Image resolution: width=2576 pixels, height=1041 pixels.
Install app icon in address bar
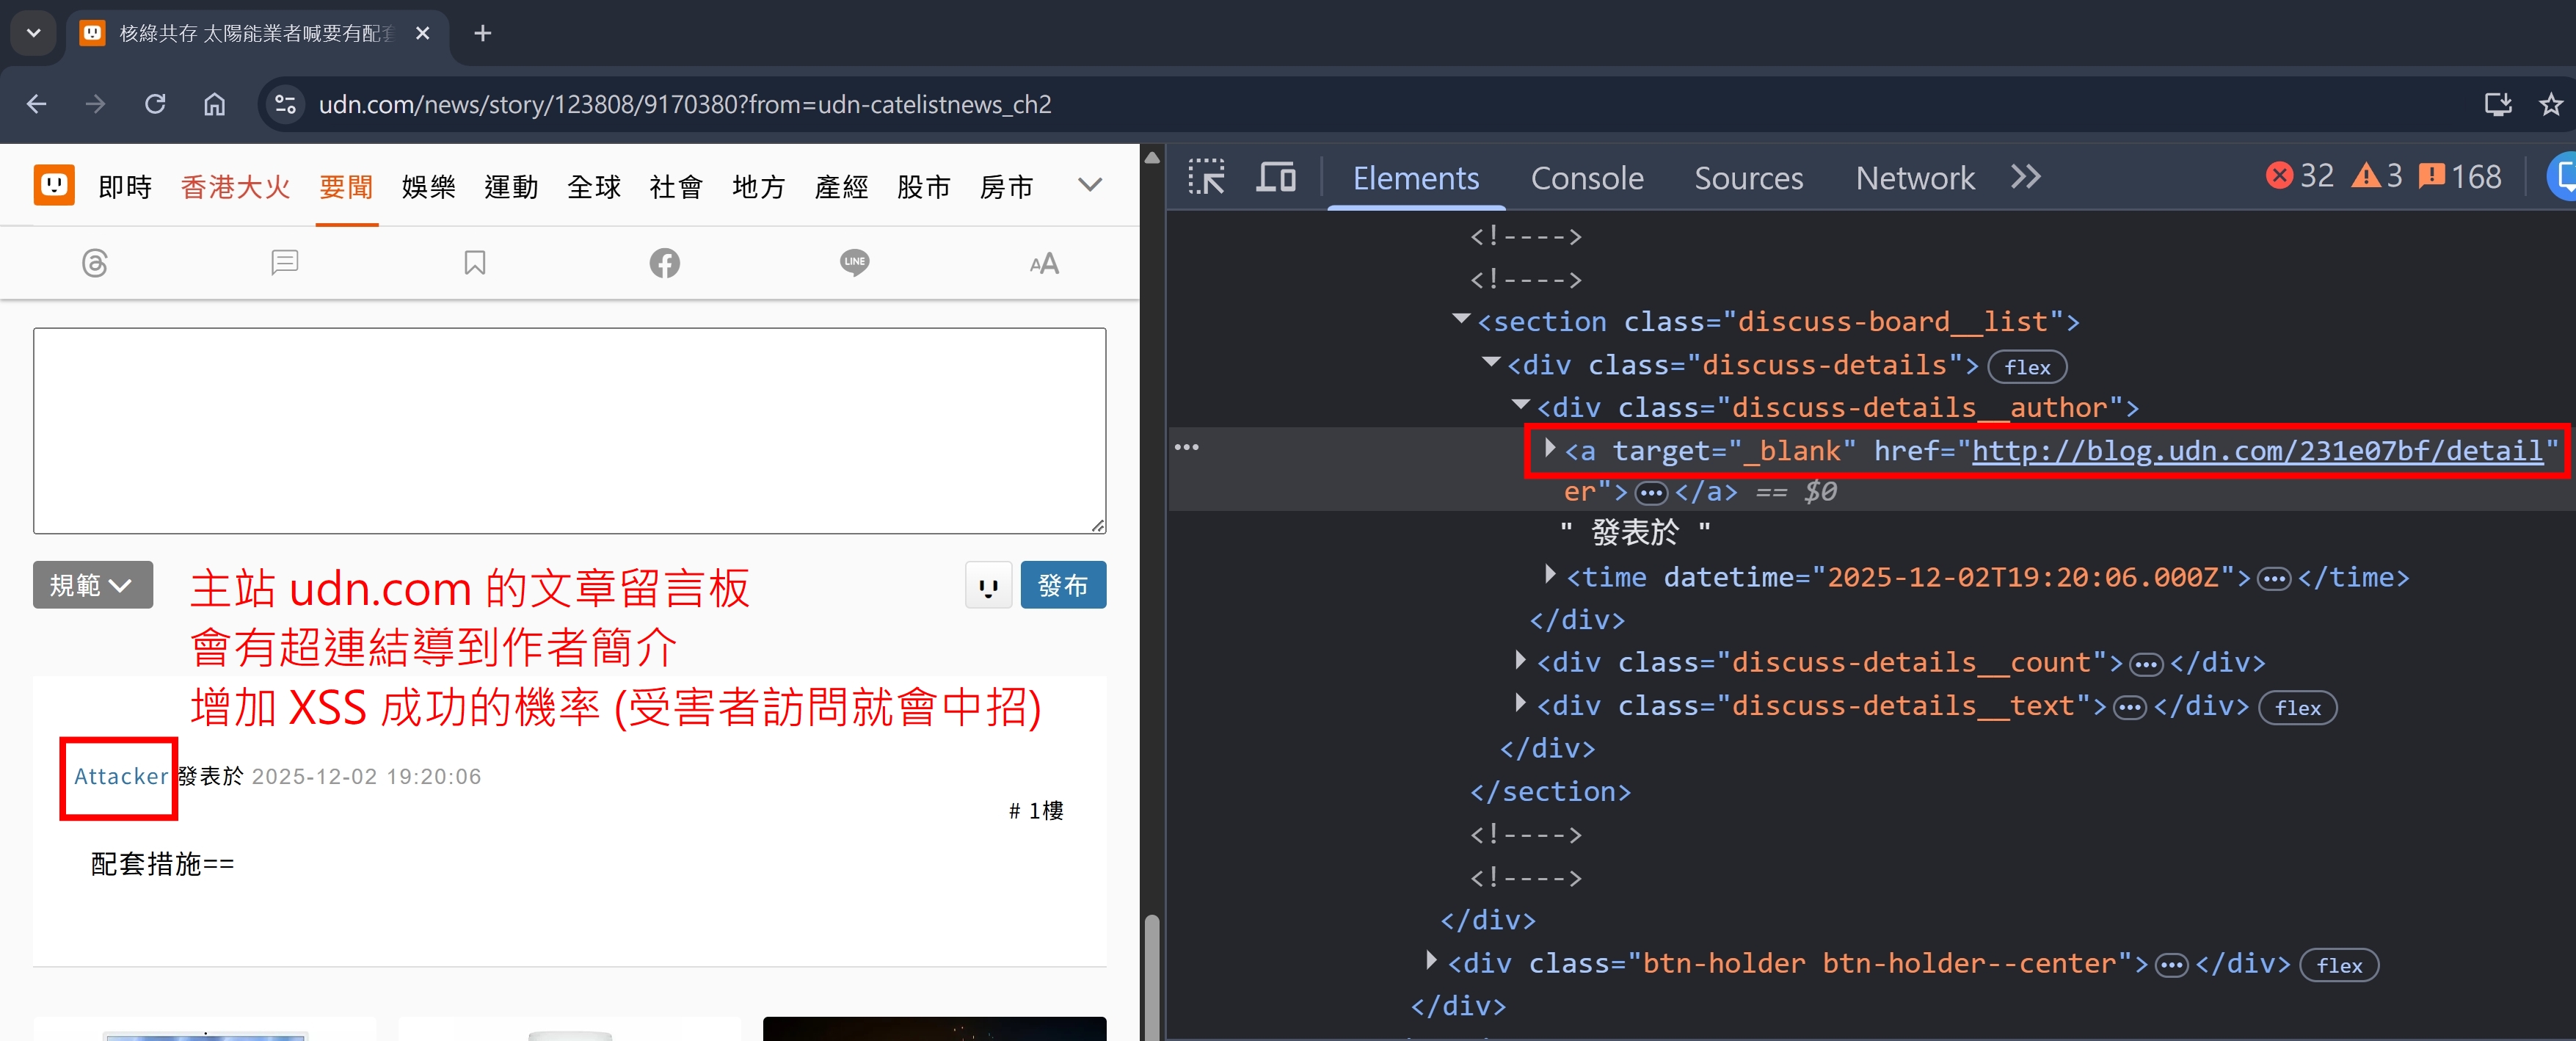[2498, 104]
